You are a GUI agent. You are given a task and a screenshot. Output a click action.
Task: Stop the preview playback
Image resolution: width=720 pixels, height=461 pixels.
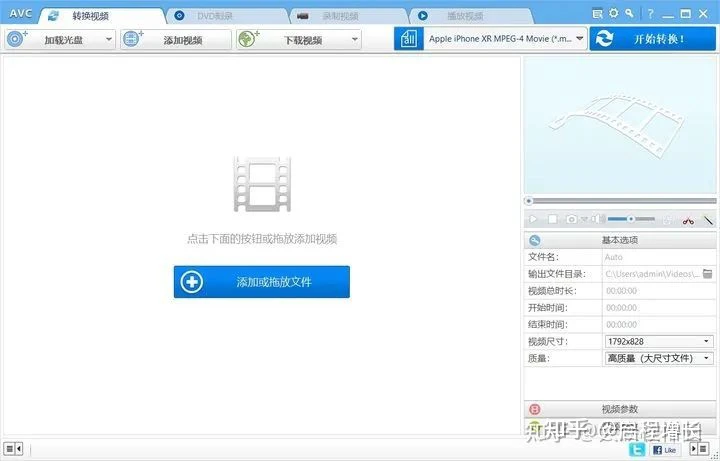tap(552, 219)
